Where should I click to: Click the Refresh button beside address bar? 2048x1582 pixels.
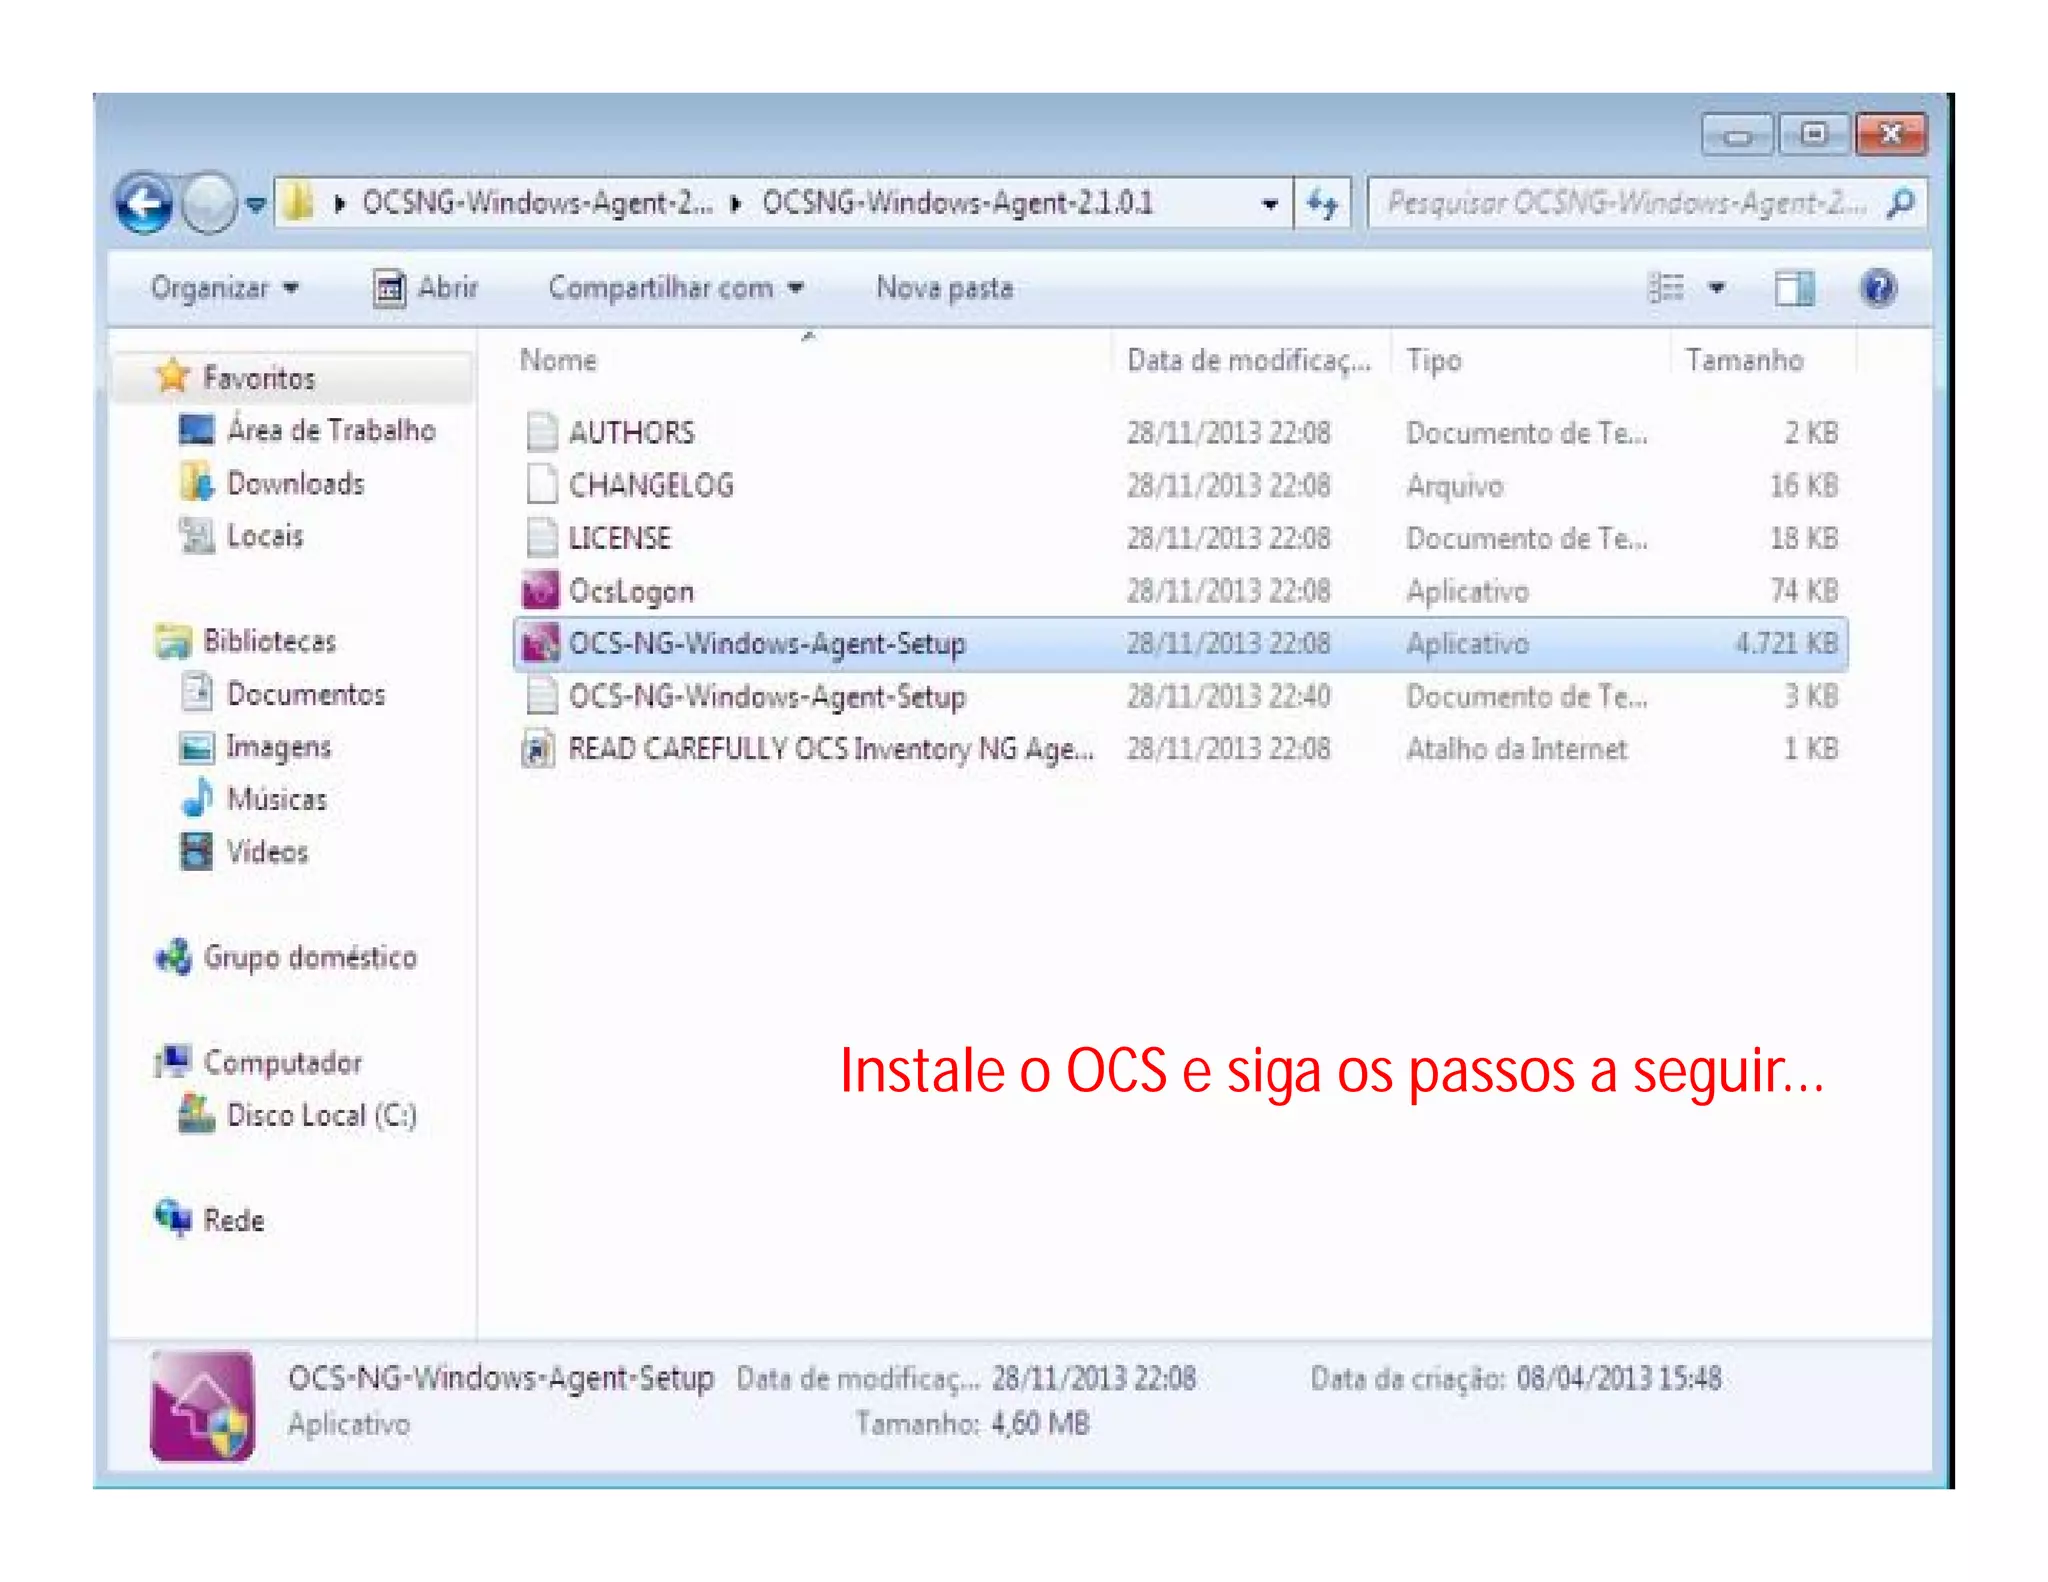tap(1322, 204)
